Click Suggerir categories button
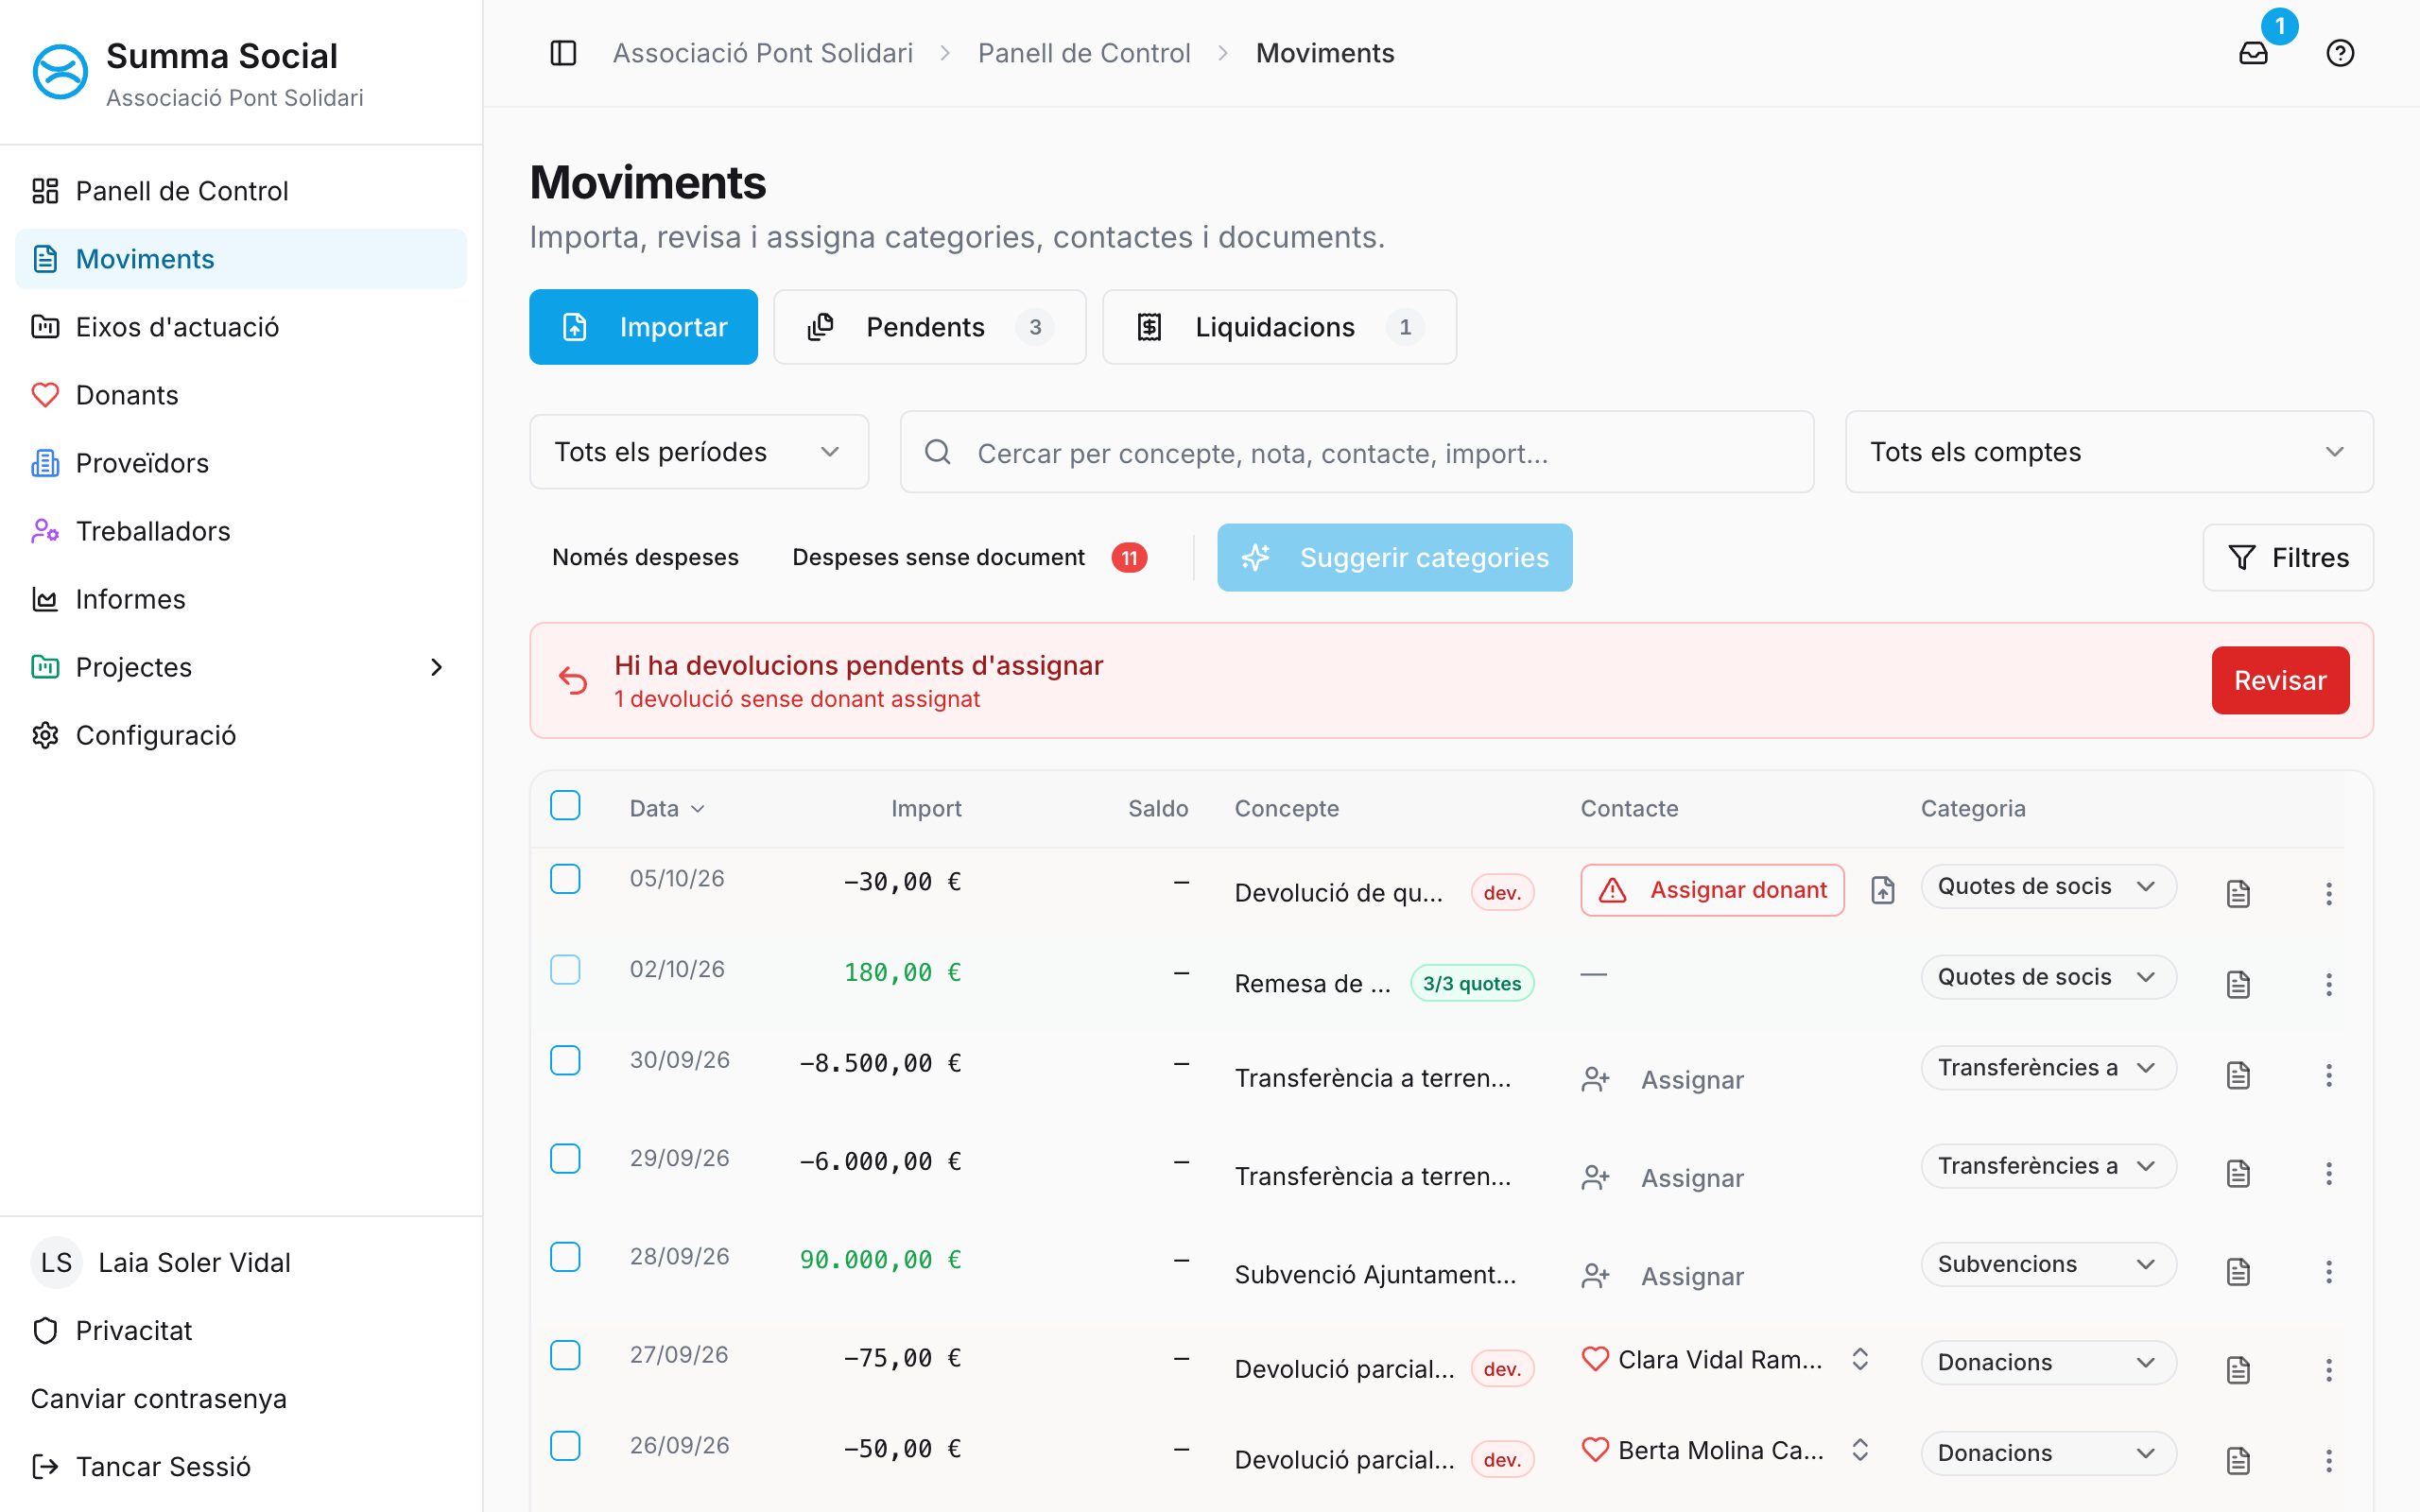This screenshot has height=1512, width=2420. [x=1394, y=558]
